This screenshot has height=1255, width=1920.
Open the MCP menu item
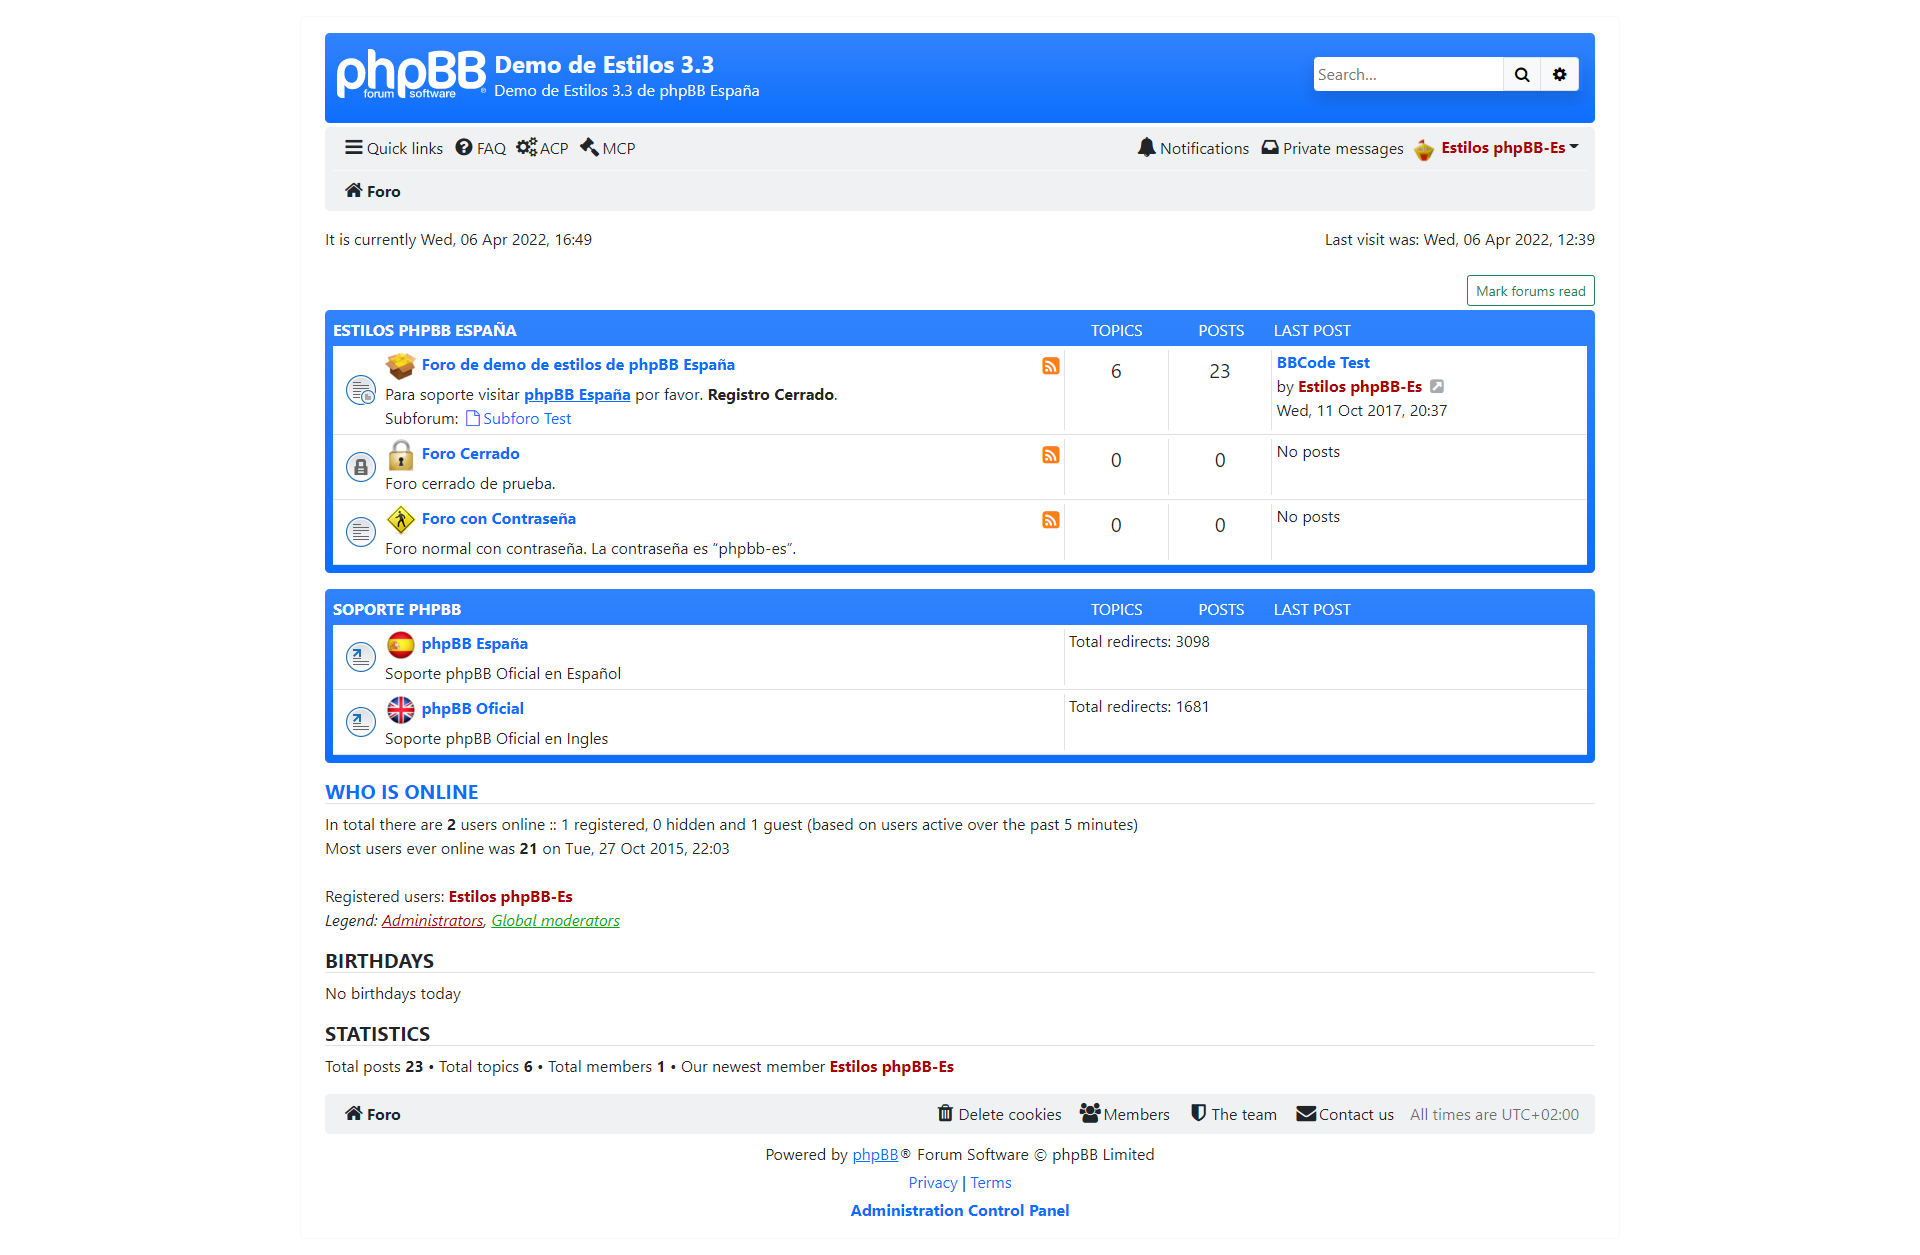click(607, 148)
